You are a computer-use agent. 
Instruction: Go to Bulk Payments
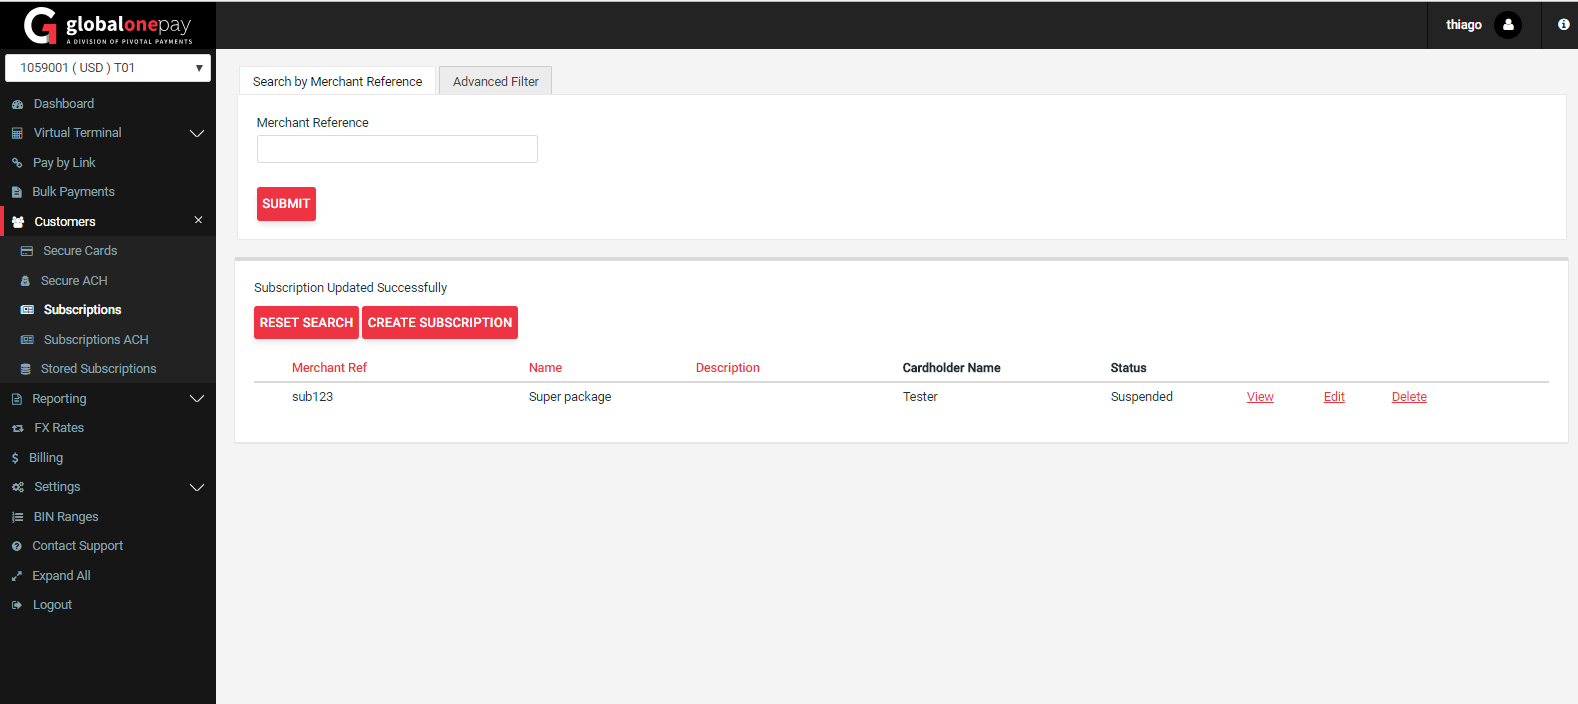(74, 192)
